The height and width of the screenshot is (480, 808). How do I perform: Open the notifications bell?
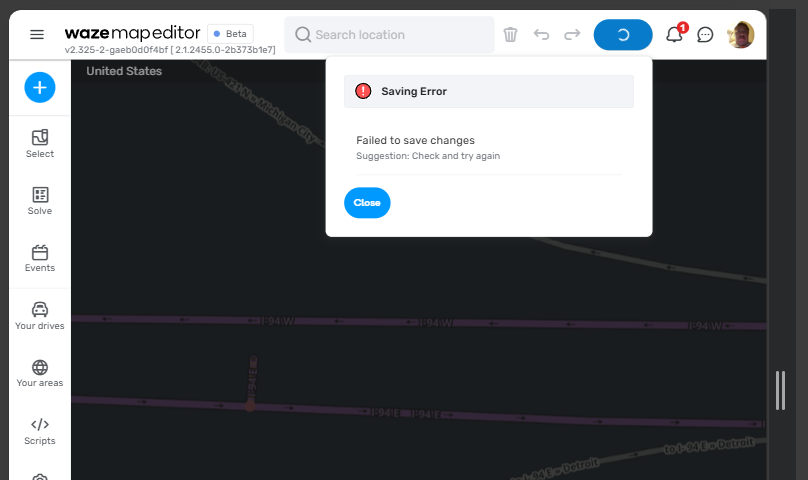tap(674, 35)
